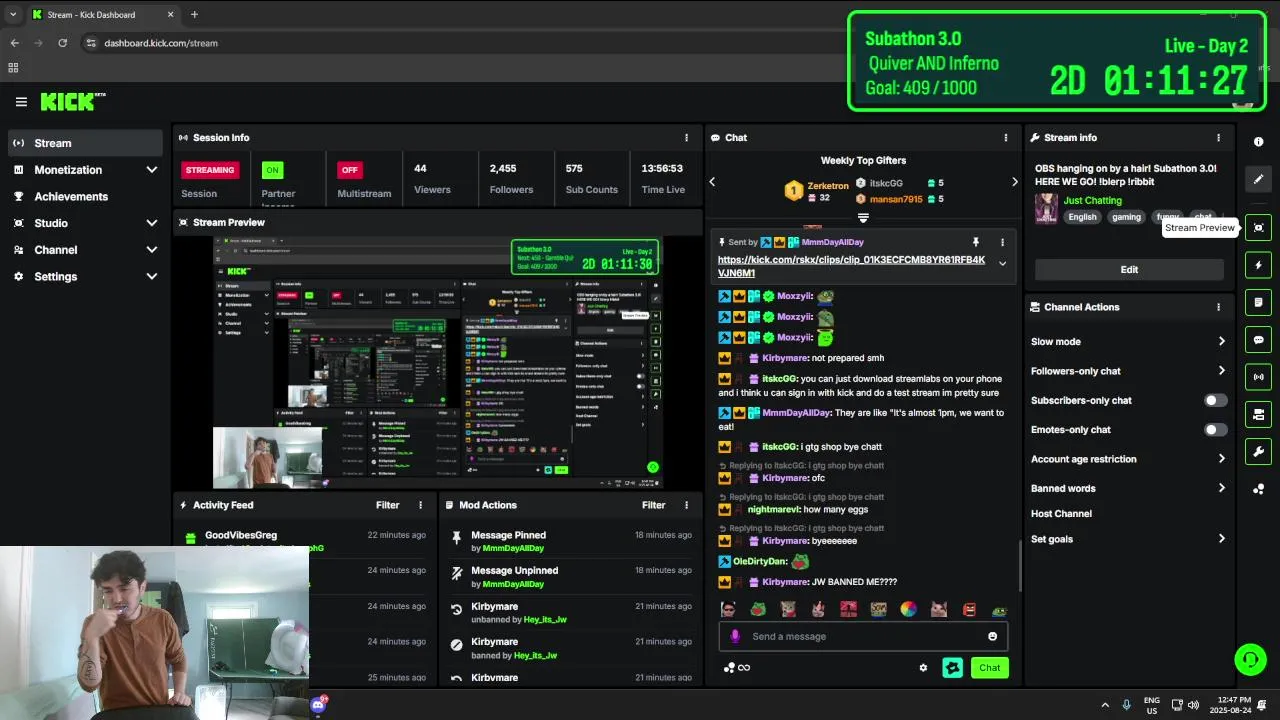Click the pencil edit icon in right sidebar
Image resolution: width=1280 pixels, height=720 pixels.
[1259, 179]
